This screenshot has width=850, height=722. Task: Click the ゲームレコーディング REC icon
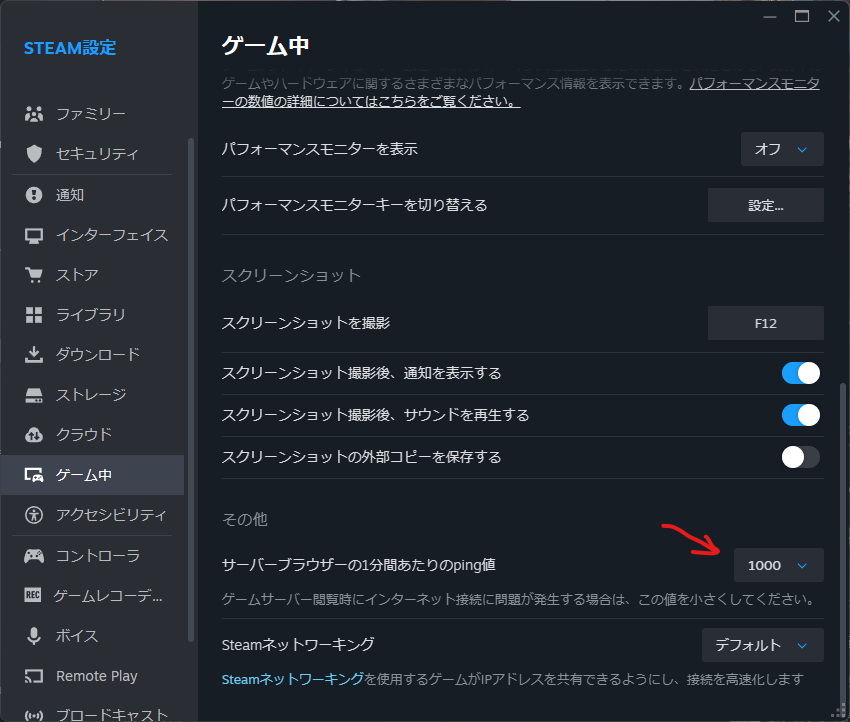33,595
